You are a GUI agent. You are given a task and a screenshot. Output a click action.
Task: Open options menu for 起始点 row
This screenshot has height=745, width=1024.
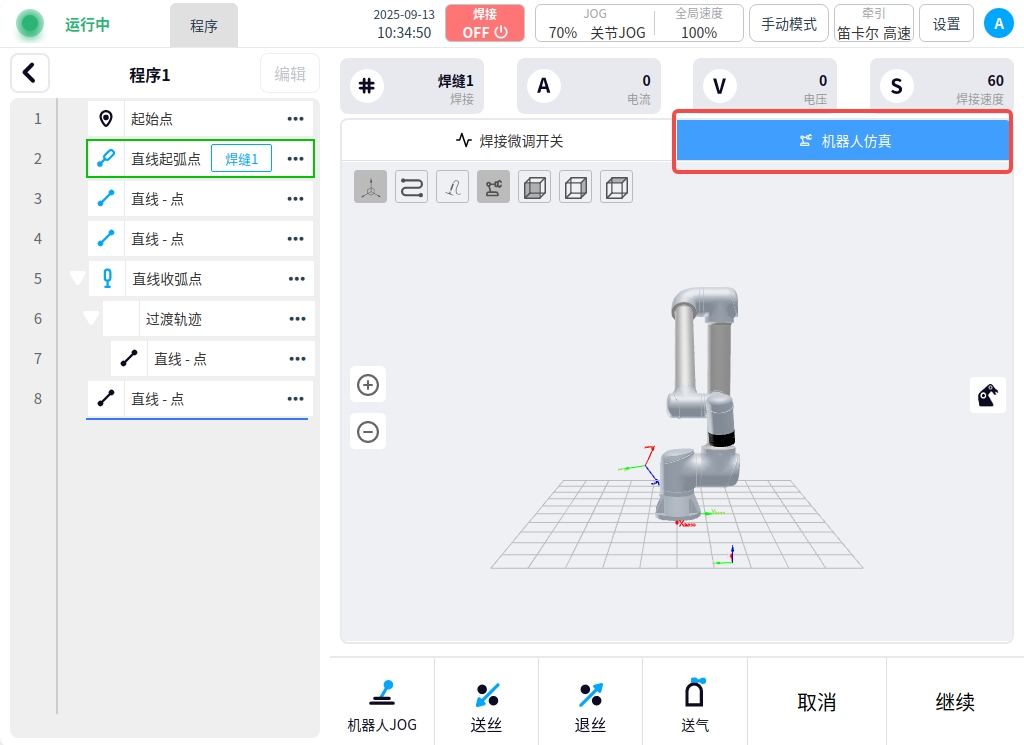(295, 119)
